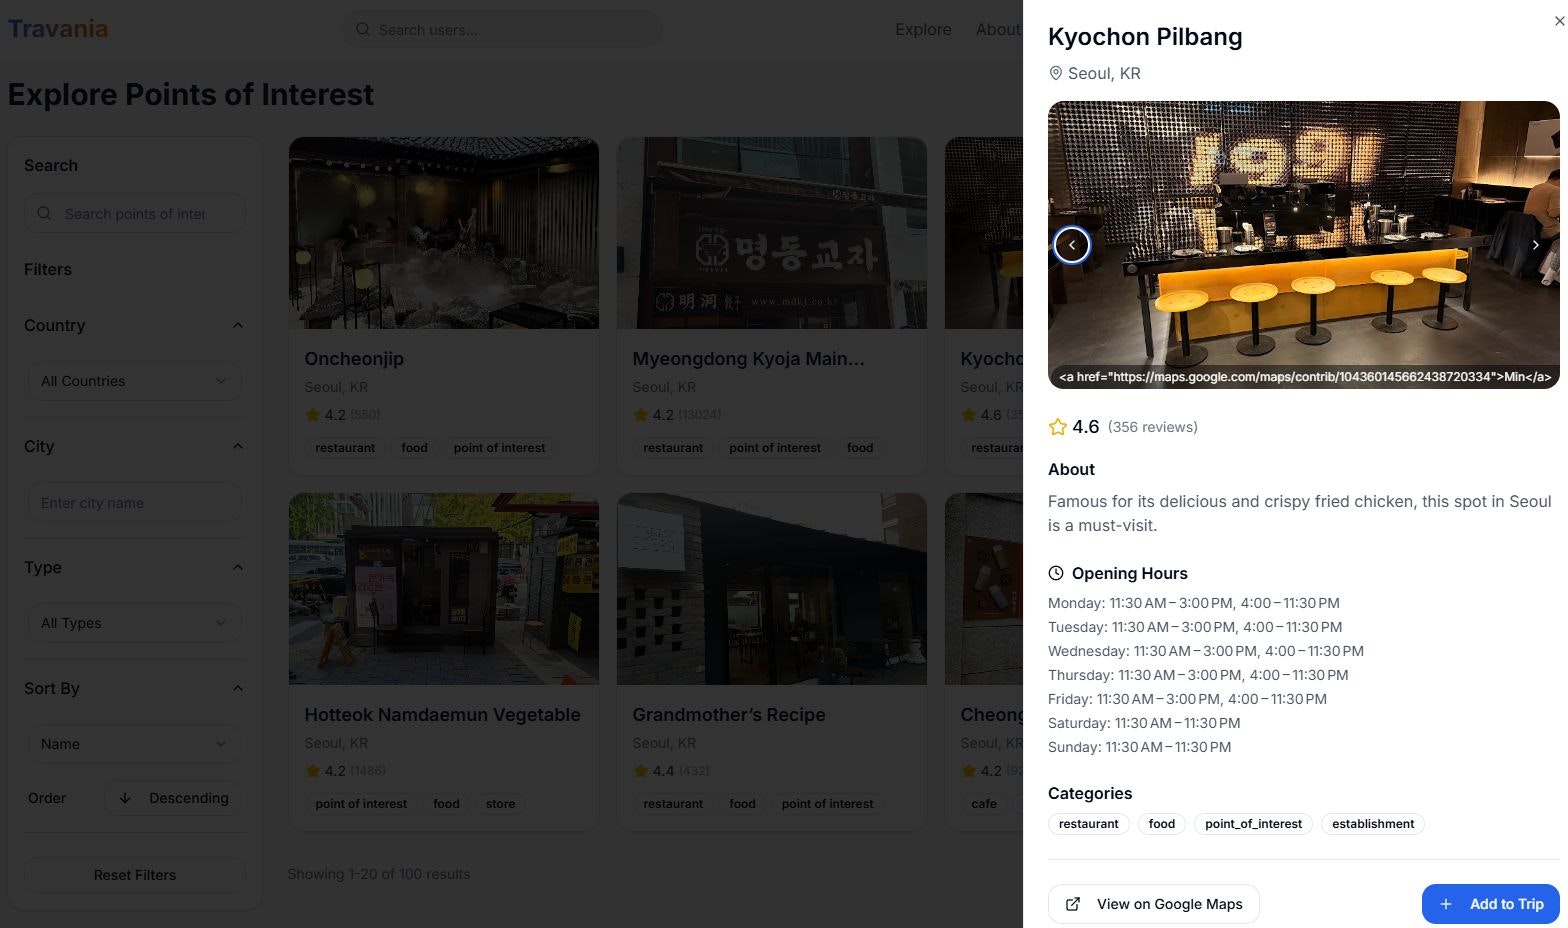The image size is (1568, 928).
Task: Click the star icon on Myeongdong Kyoja card
Action: pos(641,415)
